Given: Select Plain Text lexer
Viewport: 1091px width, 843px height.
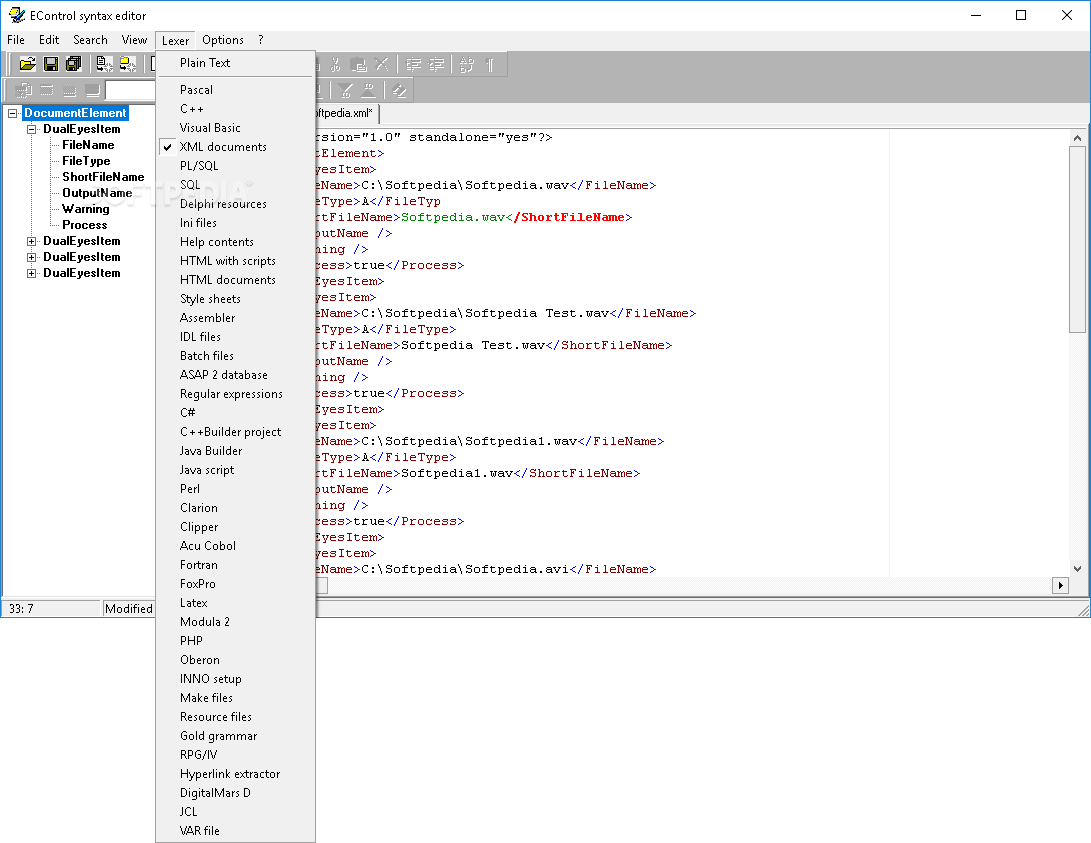Looking at the screenshot, I should pos(235,63).
